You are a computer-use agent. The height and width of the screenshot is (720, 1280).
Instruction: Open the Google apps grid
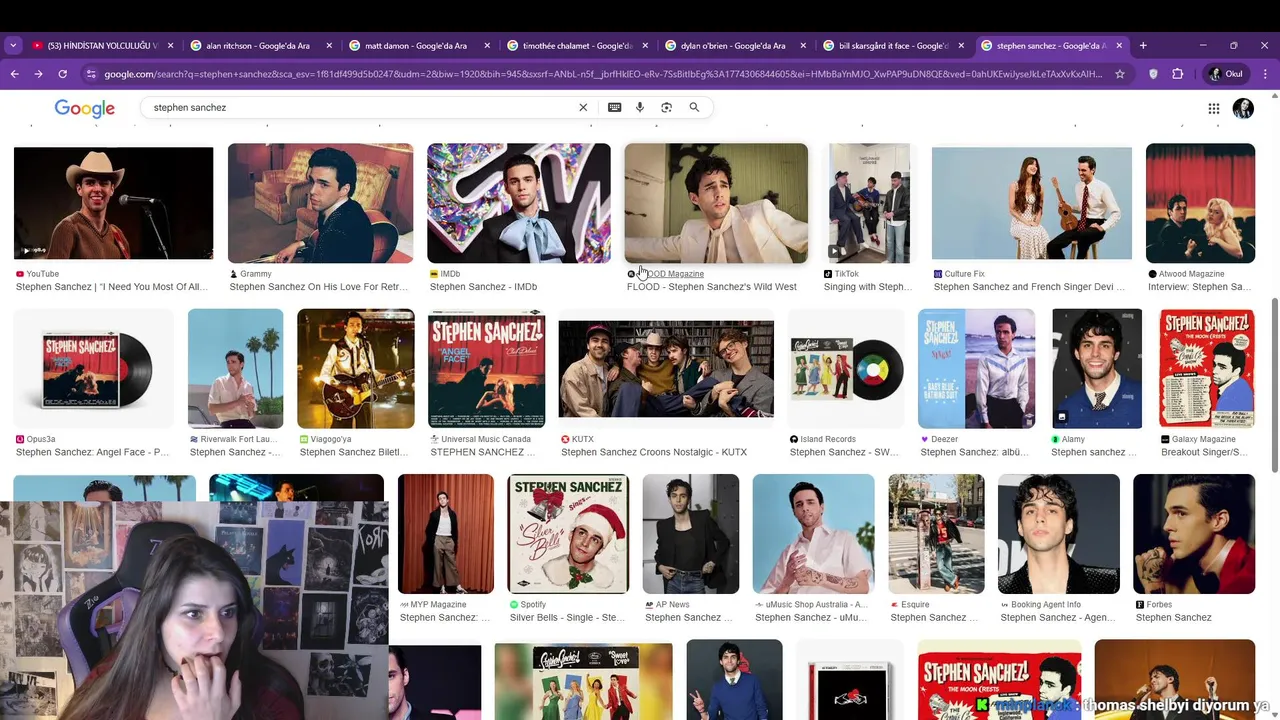[1213, 108]
